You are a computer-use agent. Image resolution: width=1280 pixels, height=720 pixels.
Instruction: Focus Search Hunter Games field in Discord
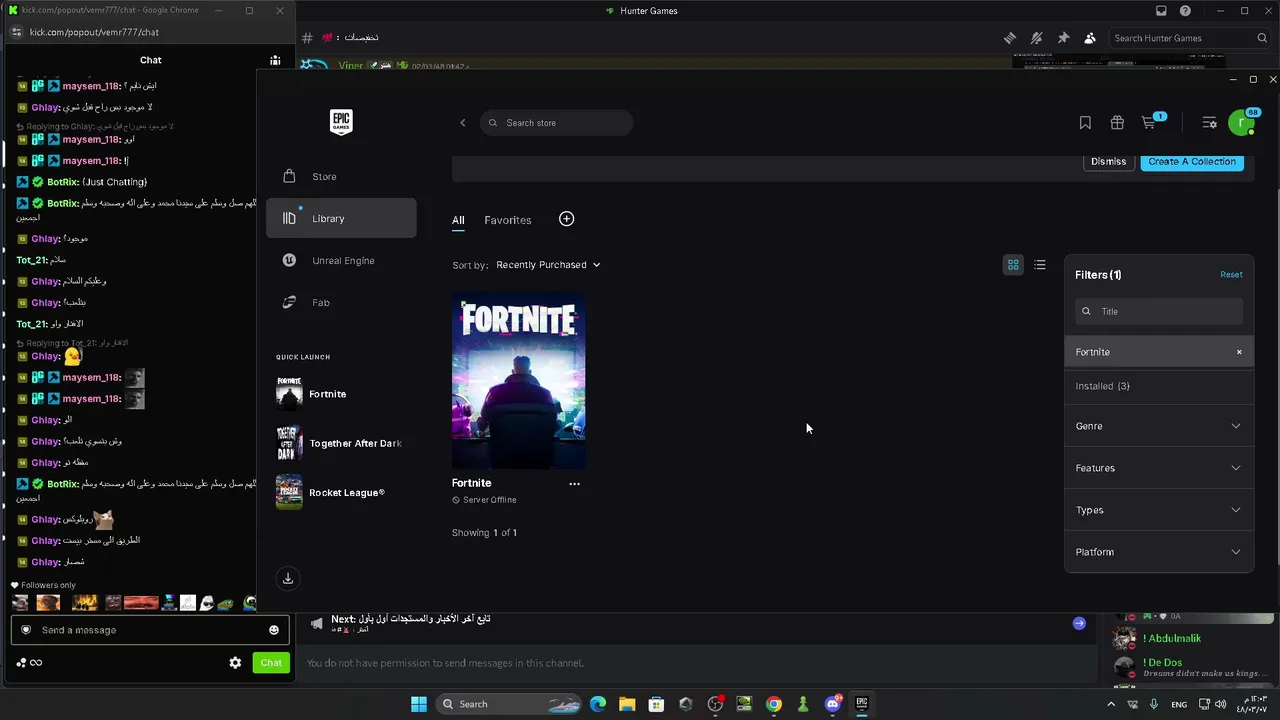pos(1190,38)
